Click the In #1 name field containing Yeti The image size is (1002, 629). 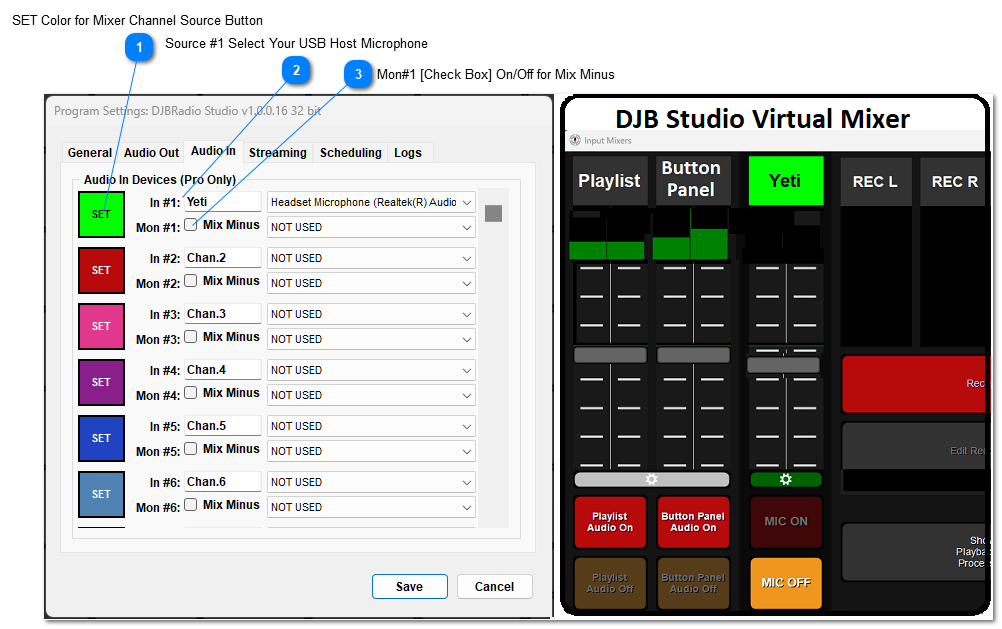tap(222, 202)
